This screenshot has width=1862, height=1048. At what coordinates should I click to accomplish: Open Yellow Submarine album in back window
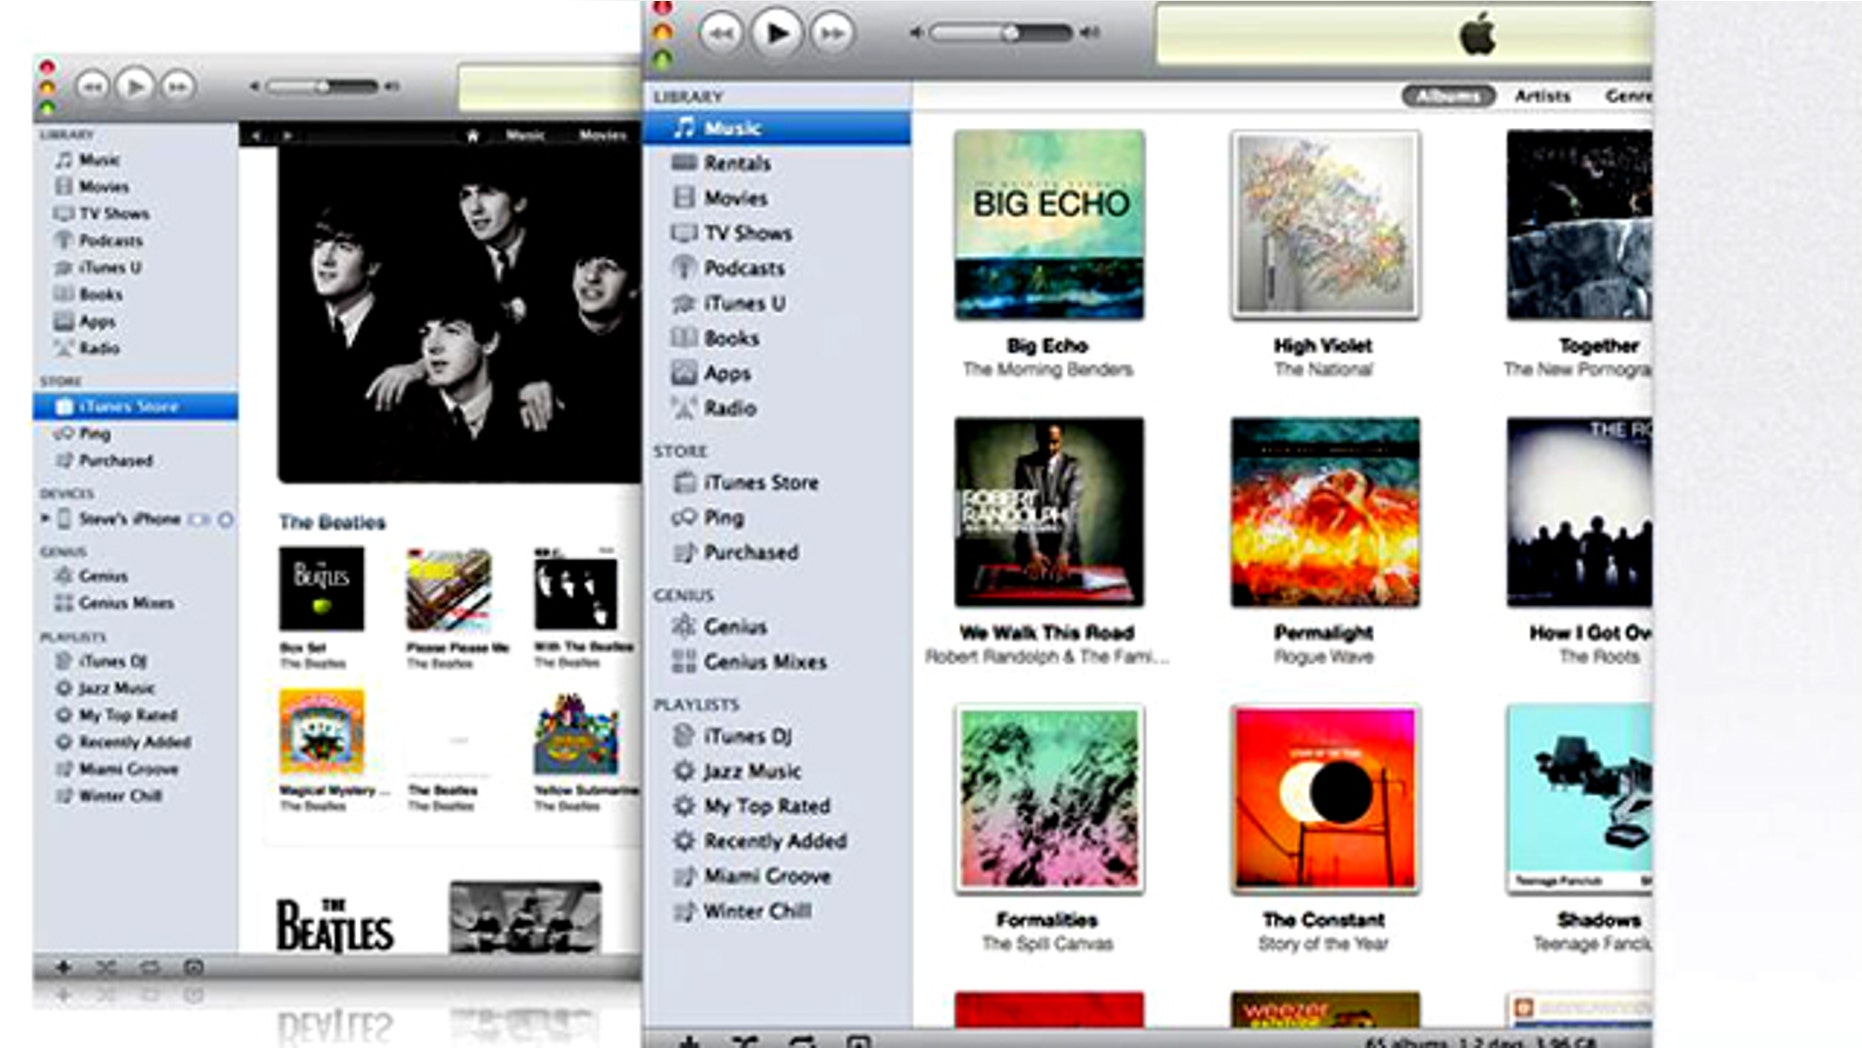coord(576,732)
